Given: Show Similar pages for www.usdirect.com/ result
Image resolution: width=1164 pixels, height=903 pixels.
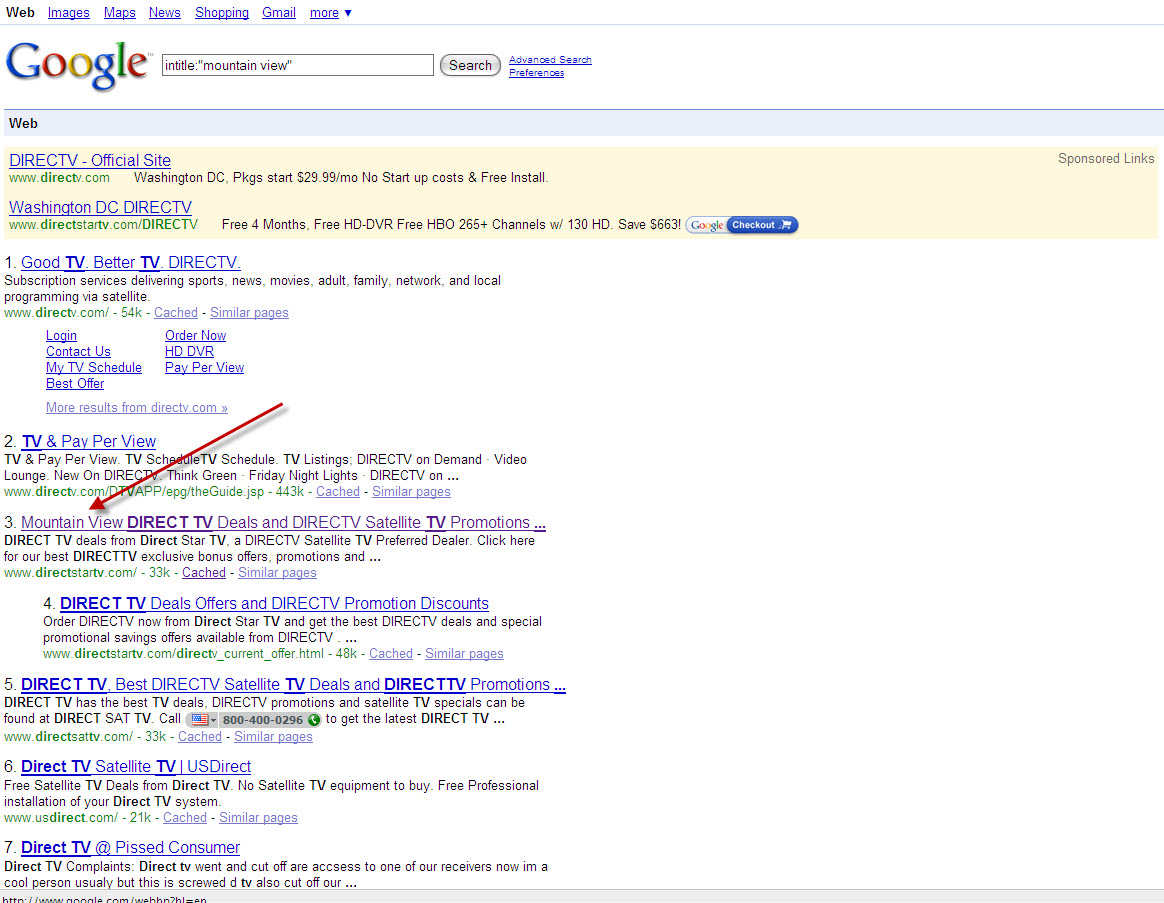Looking at the screenshot, I should pos(258,818).
